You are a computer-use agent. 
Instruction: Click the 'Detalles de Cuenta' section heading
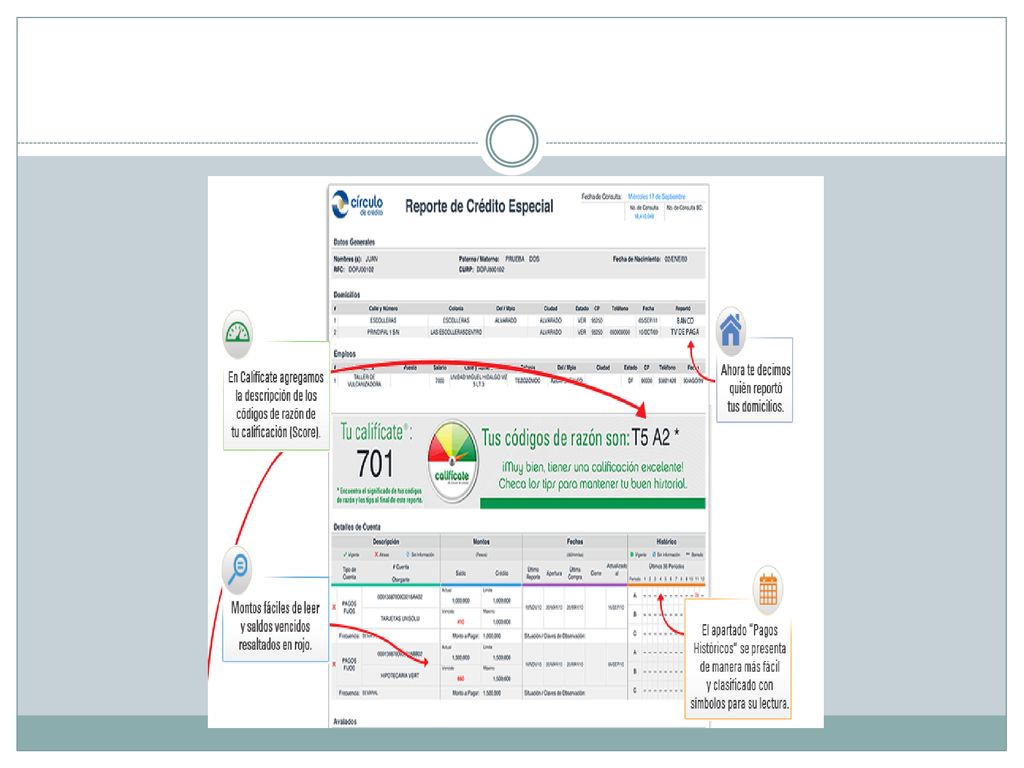pyautogui.click(x=357, y=526)
